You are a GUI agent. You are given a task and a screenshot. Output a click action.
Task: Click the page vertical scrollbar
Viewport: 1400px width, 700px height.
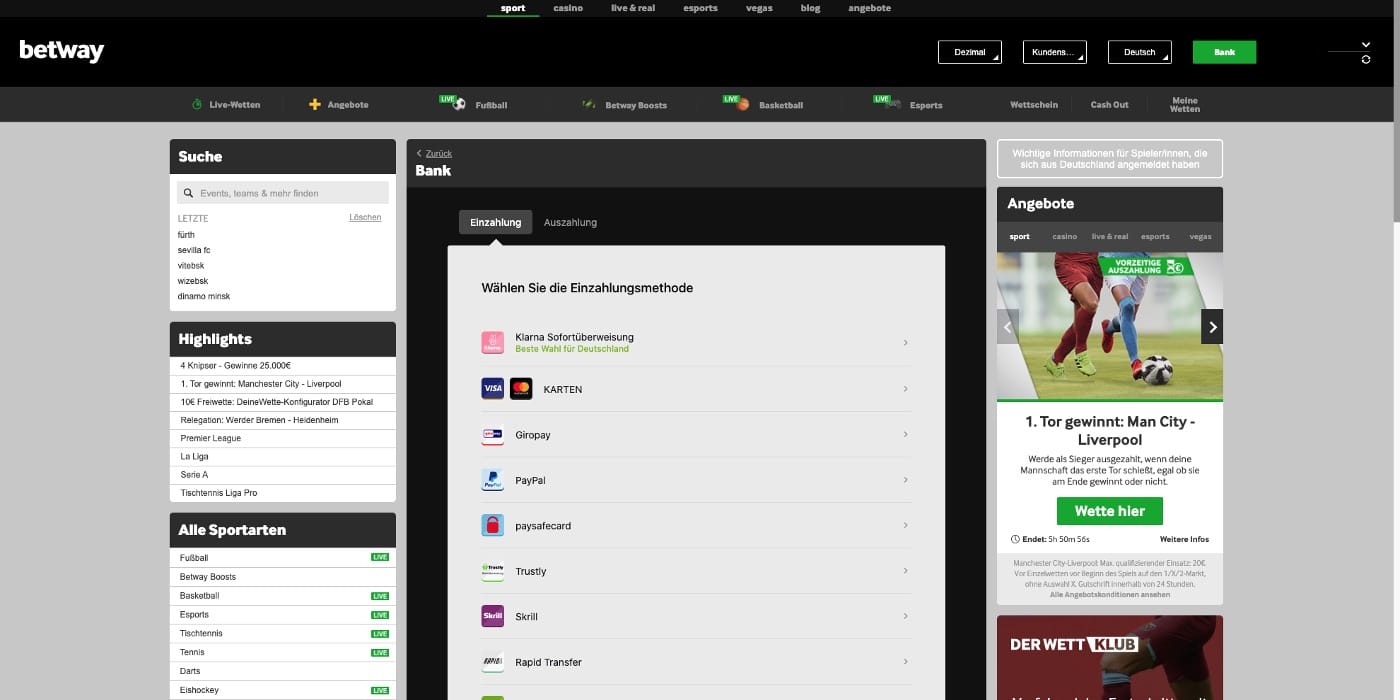1395,110
